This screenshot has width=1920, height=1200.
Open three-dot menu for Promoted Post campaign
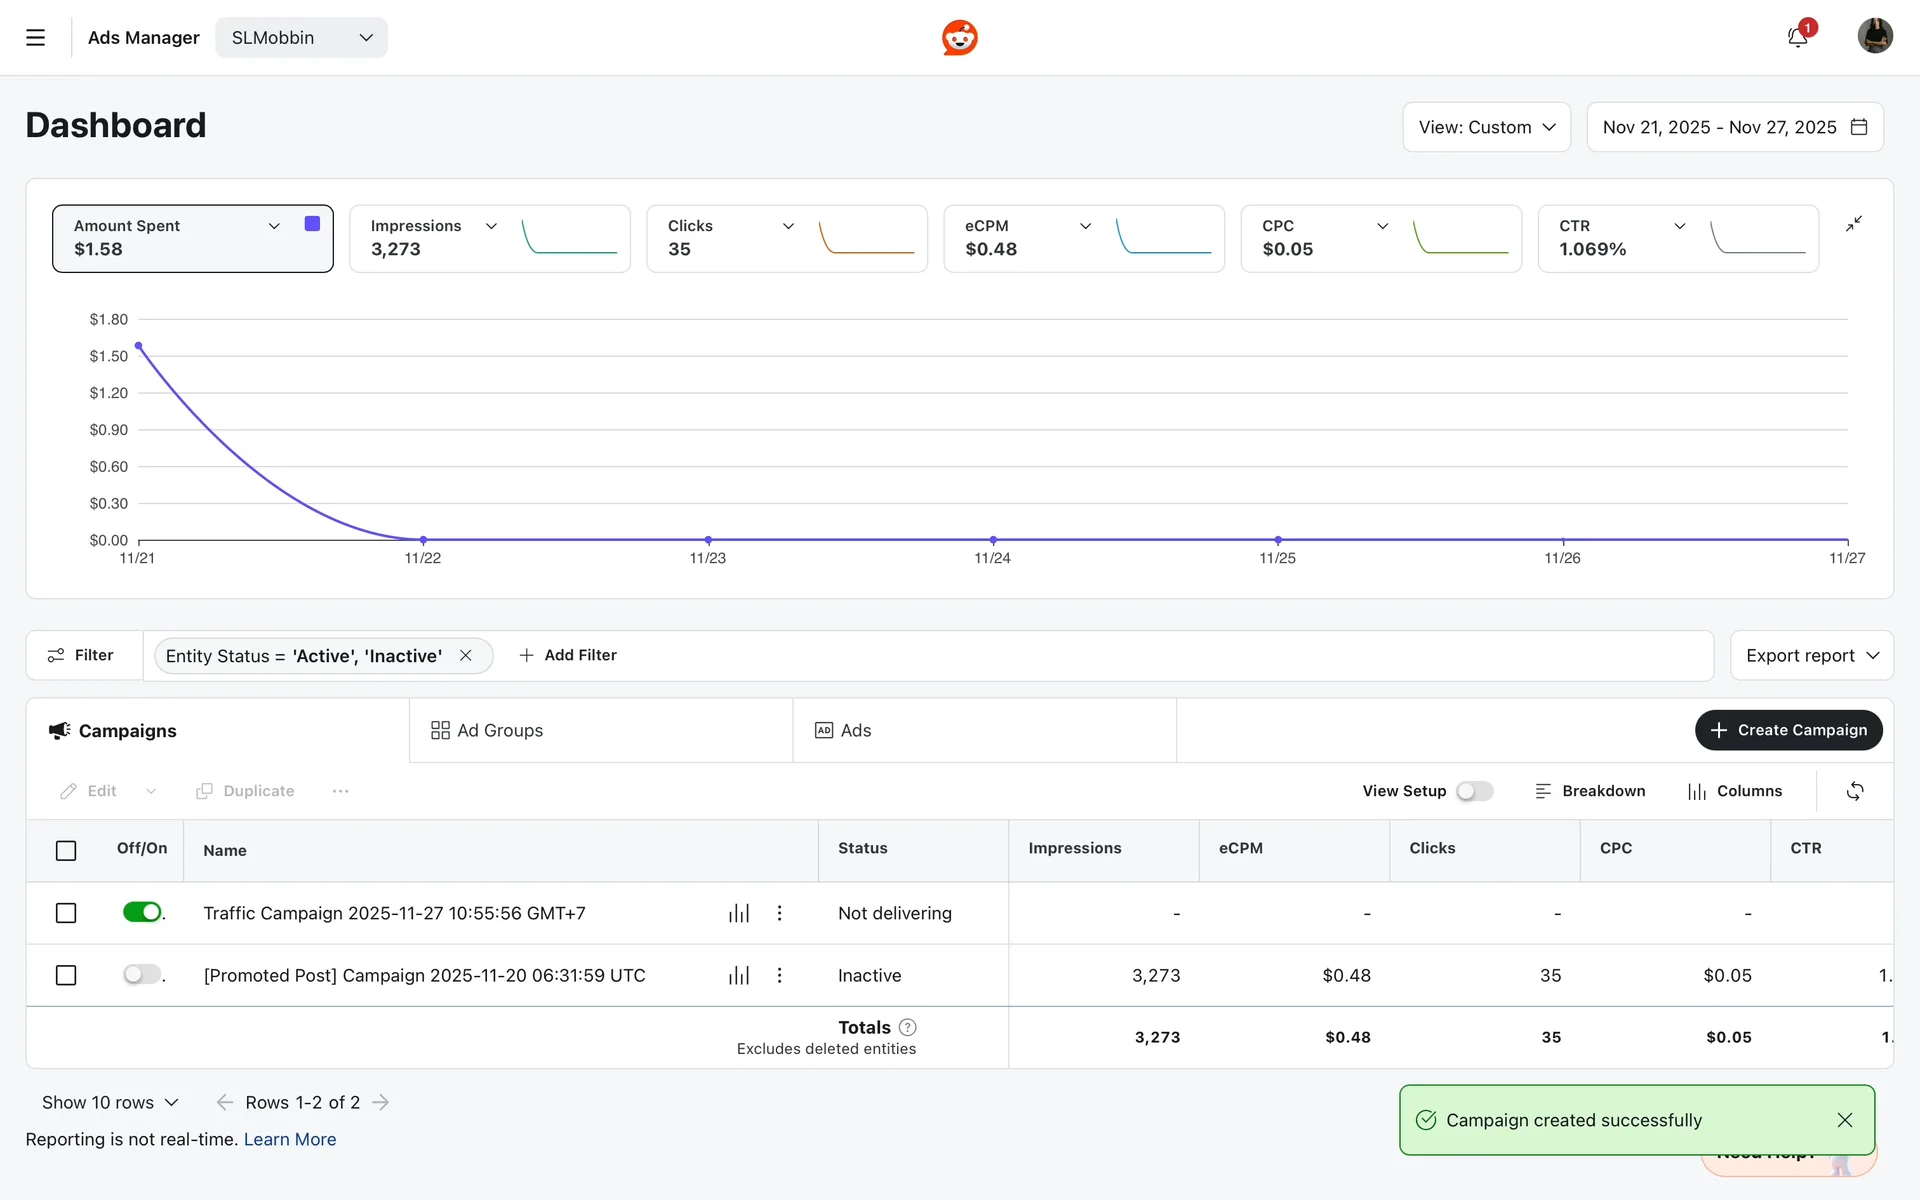pos(780,975)
